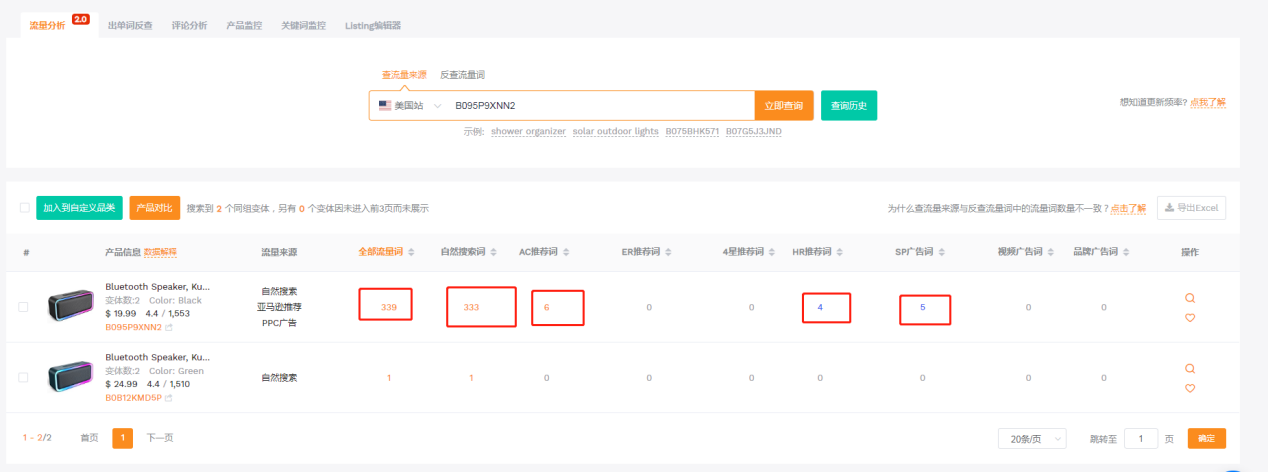Image resolution: width=1268 pixels, height=472 pixels.
Task: Switch to Listing编辑器 tab
Action: pos(373,25)
